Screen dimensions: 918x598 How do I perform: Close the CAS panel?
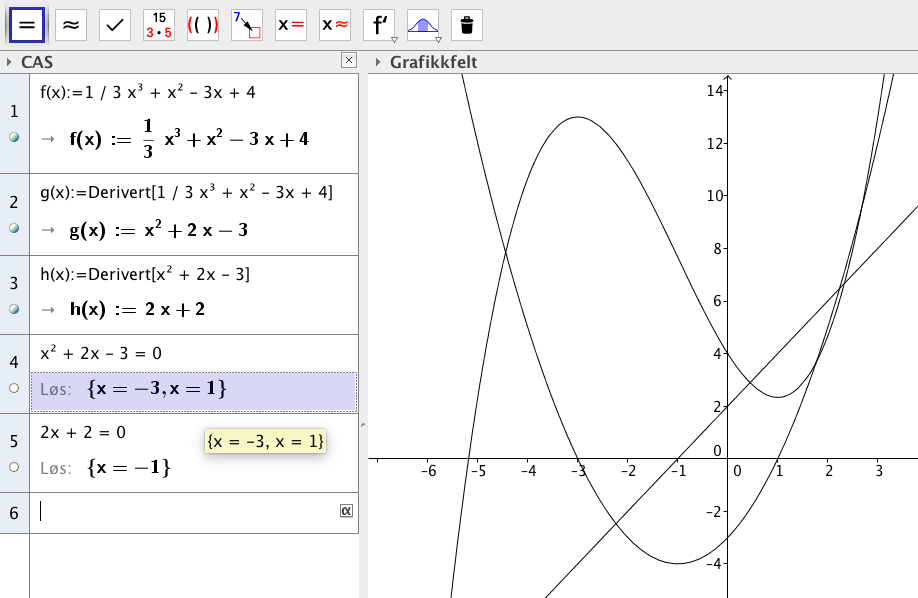click(x=348, y=60)
